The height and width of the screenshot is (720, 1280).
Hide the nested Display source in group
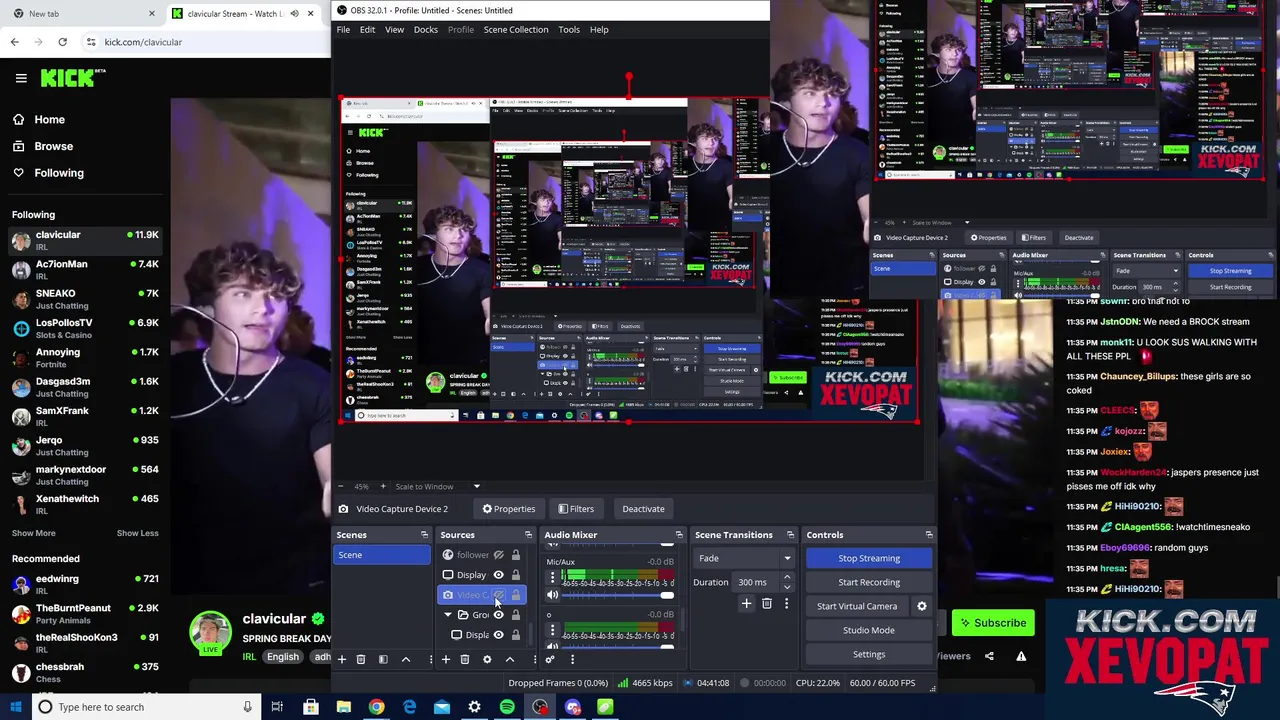(498, 635)
